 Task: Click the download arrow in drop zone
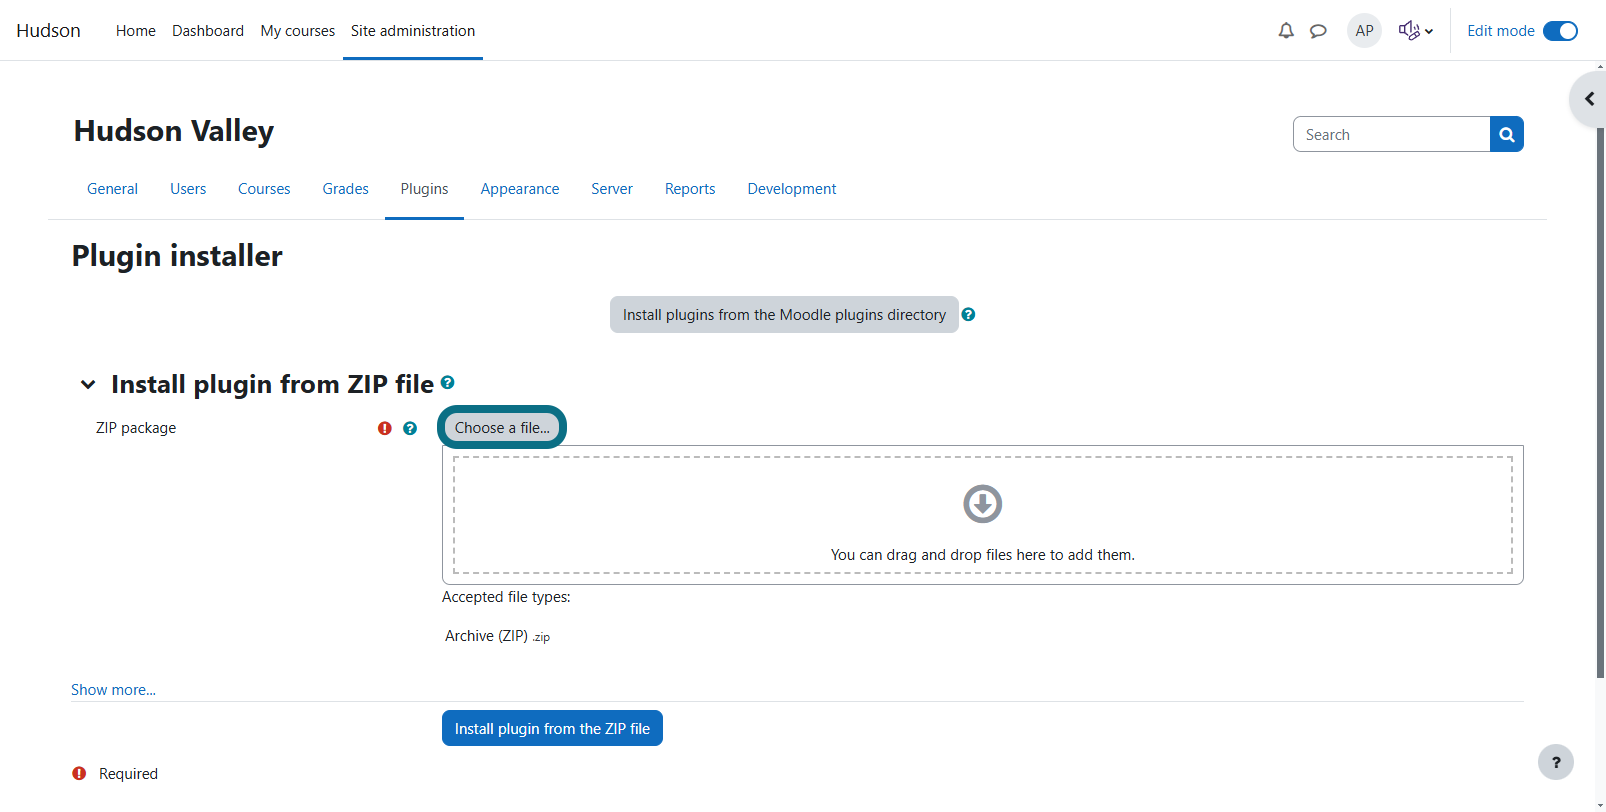tap(982, 504)
